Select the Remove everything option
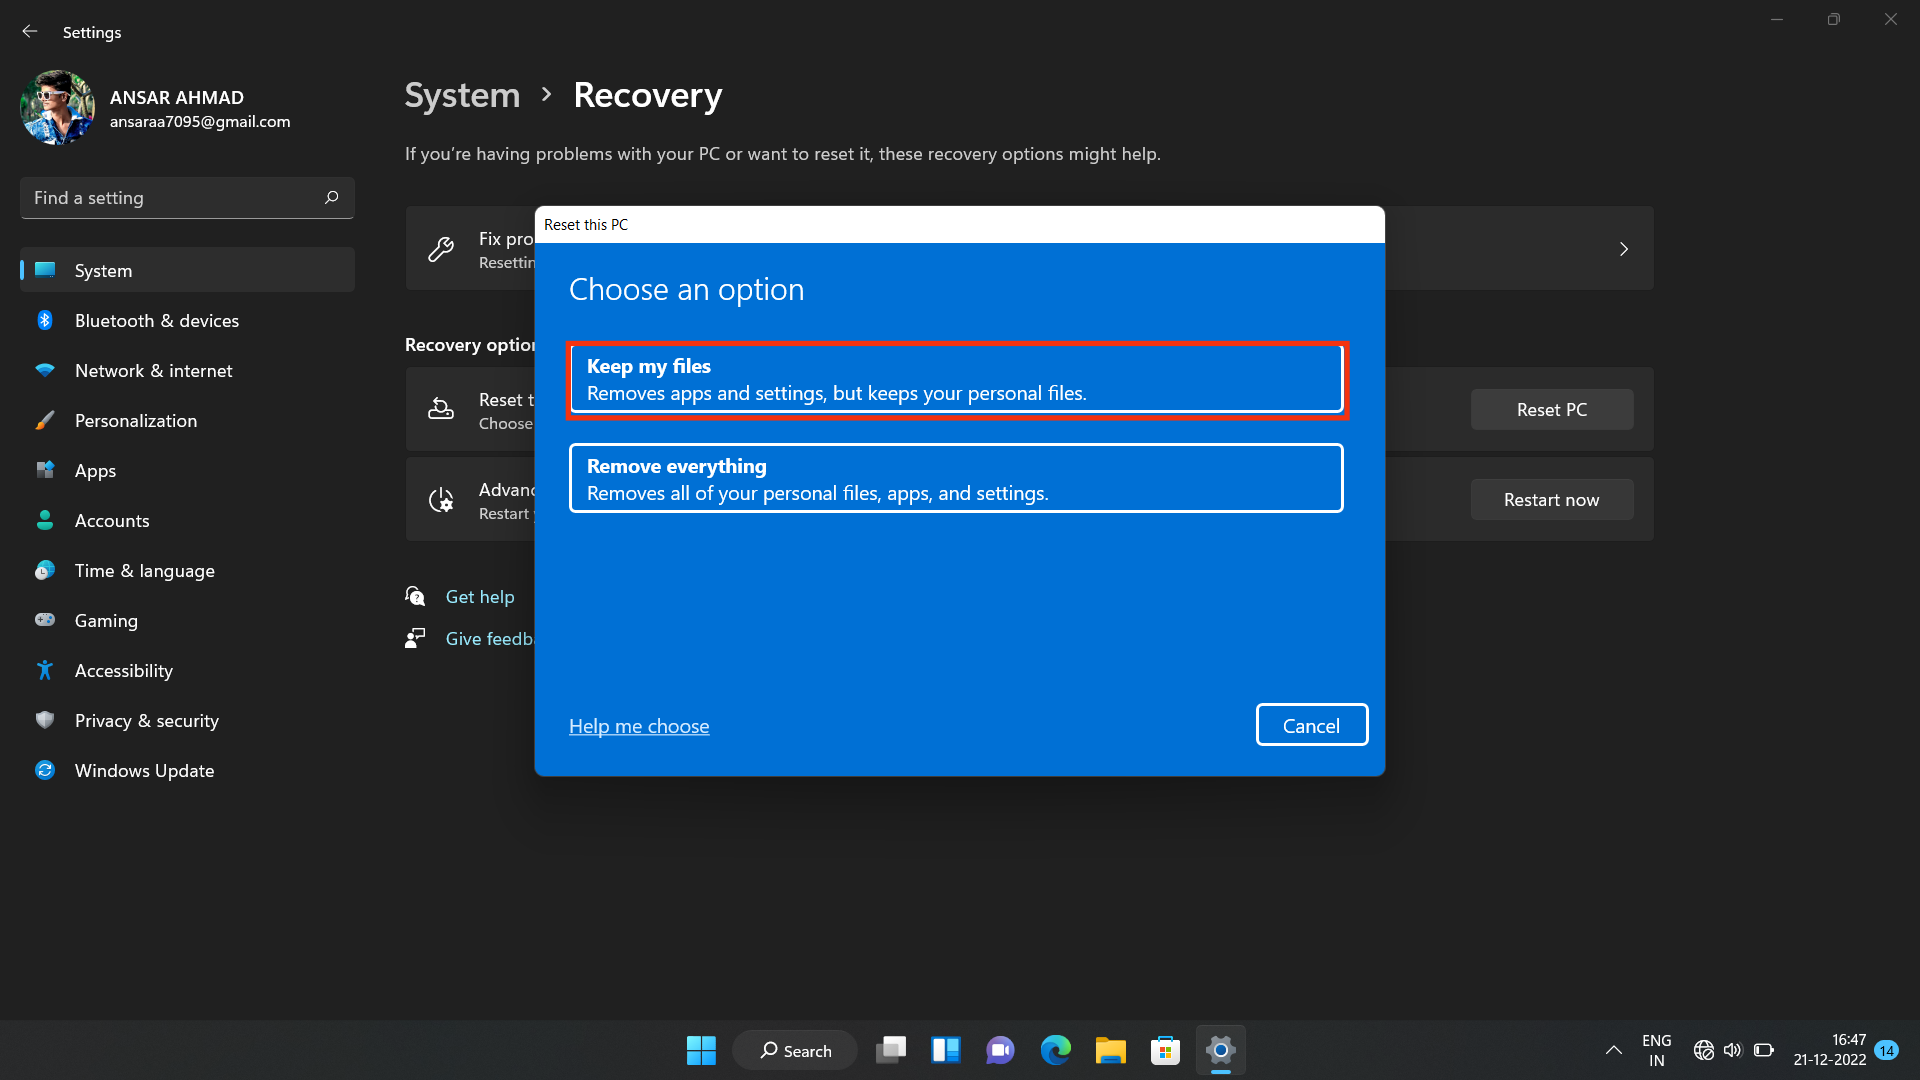 [x=956, y=478]
